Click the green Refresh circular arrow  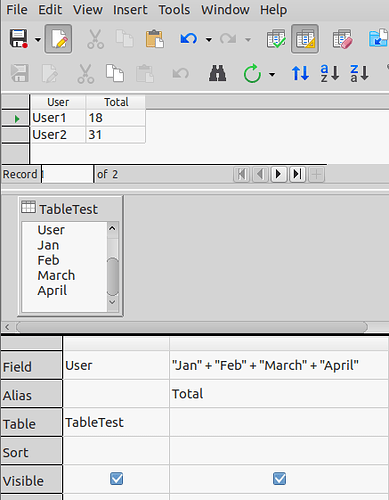coord(252,73)
